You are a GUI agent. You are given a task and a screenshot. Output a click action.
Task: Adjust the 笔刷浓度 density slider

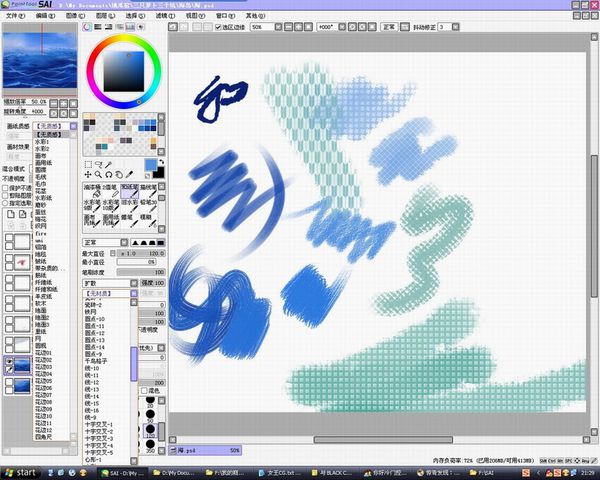point(141,272)
